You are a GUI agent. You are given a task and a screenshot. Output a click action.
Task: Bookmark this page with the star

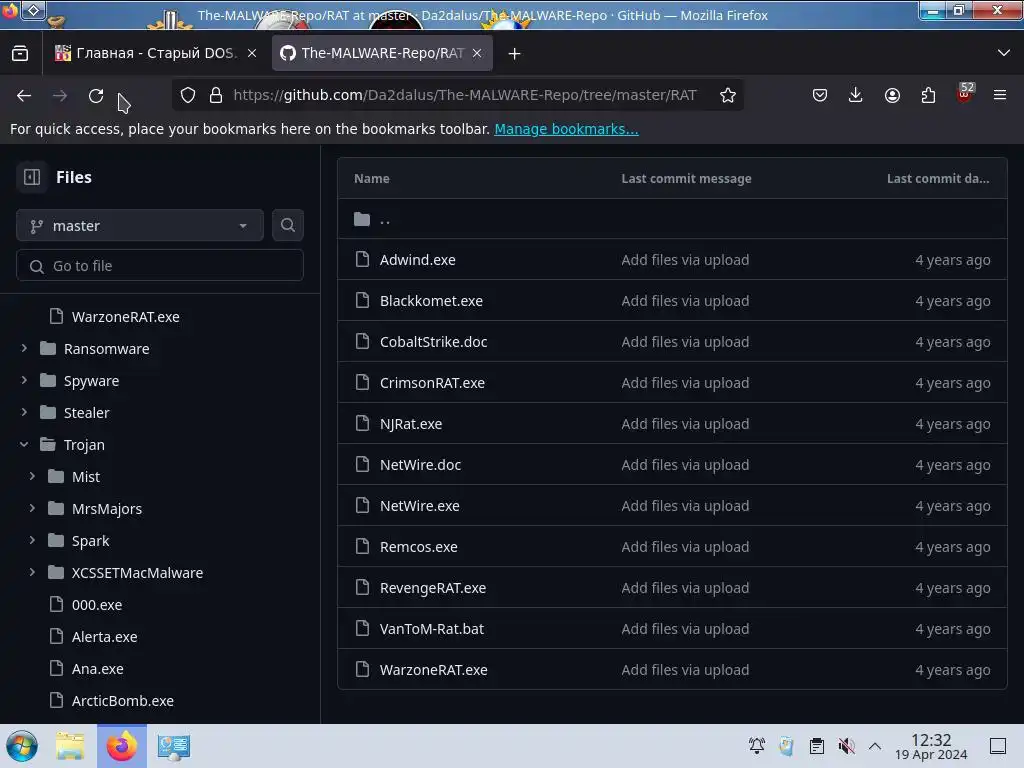point(728,95)
